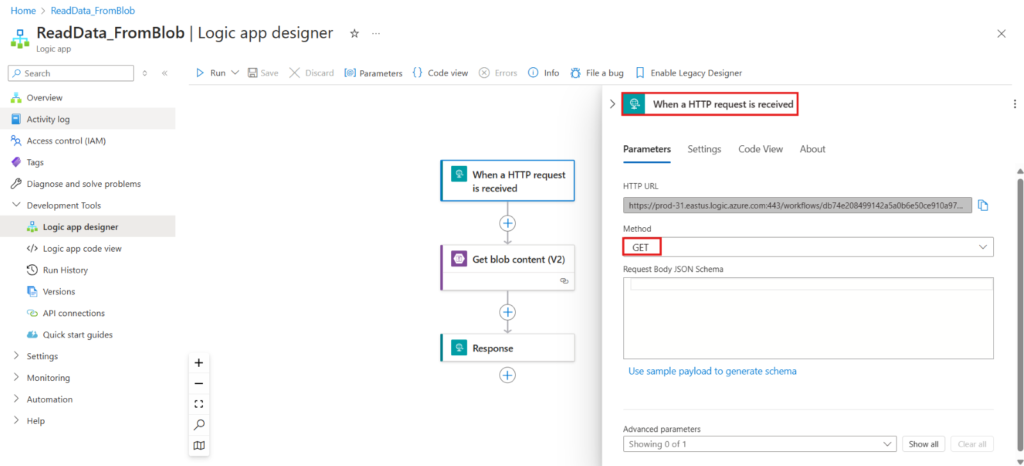The image size is (1024, 466).
Task: Switch to the About tab
Action: click(x=812, y=149)
